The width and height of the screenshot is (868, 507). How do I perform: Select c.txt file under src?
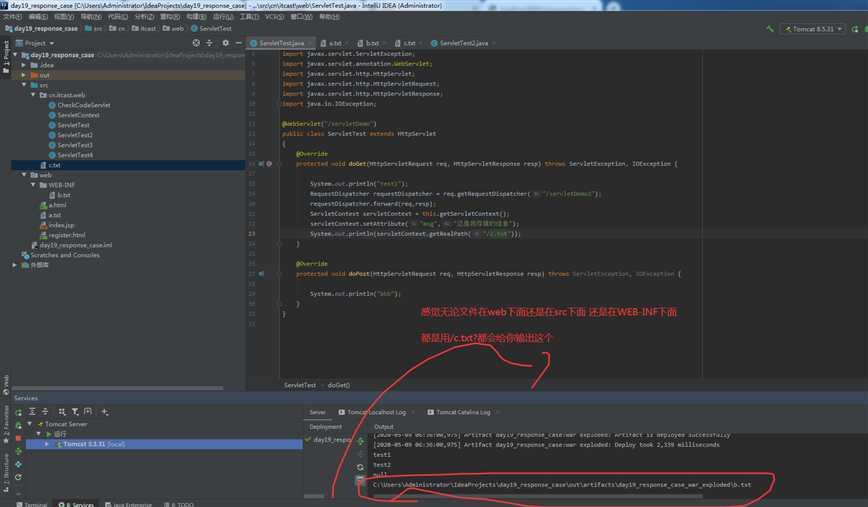pos(50,165)
